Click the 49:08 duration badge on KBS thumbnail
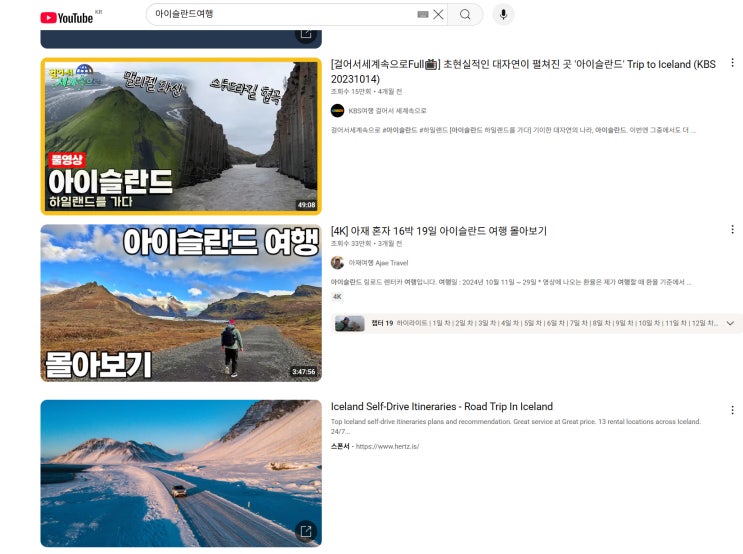 coord(307,205)
